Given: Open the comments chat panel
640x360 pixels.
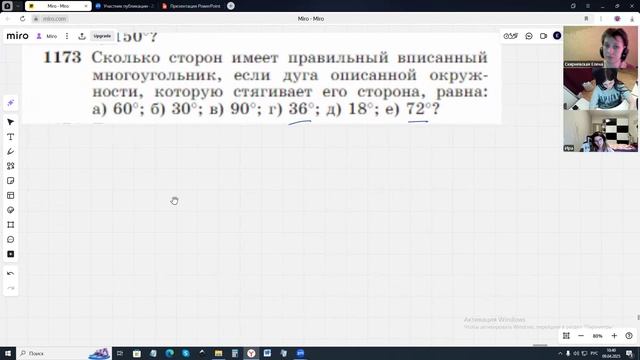Looking at the screenshot, I should click(x=529, y=36).
